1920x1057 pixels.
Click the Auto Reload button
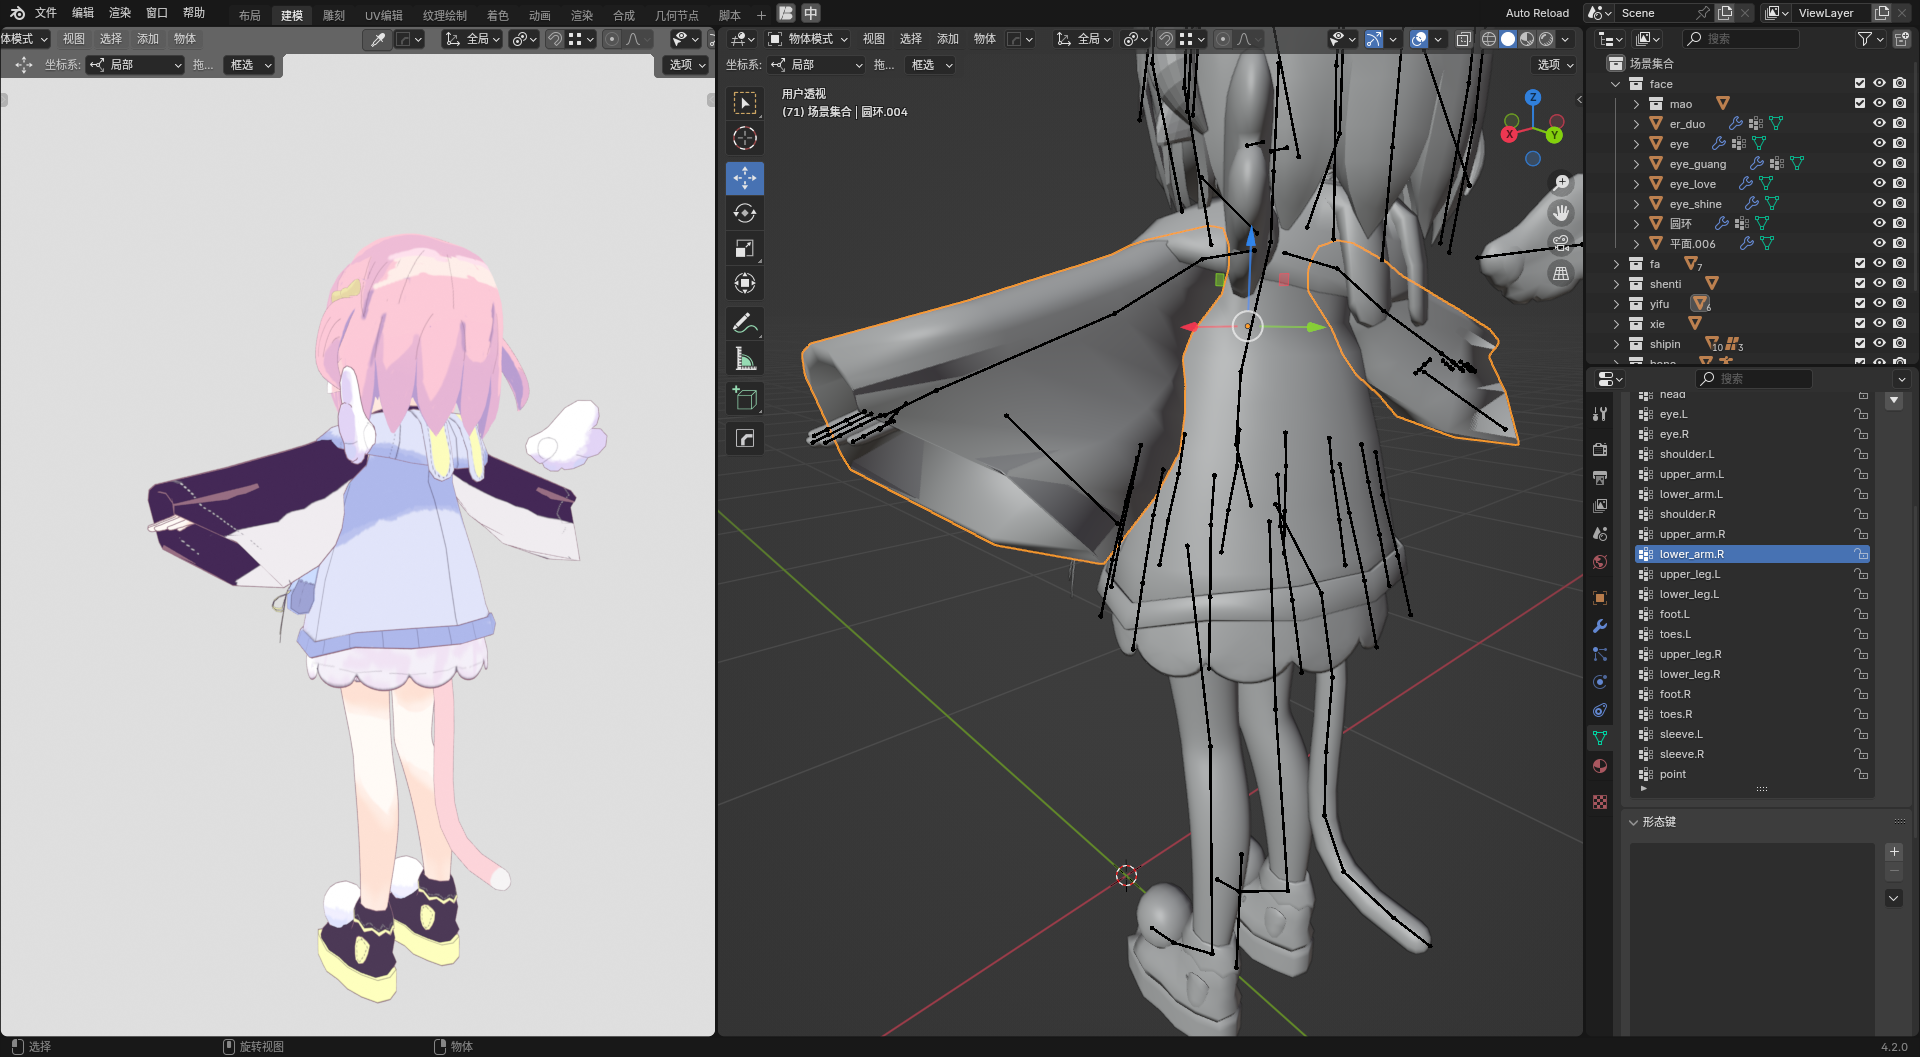(1536, 13)
